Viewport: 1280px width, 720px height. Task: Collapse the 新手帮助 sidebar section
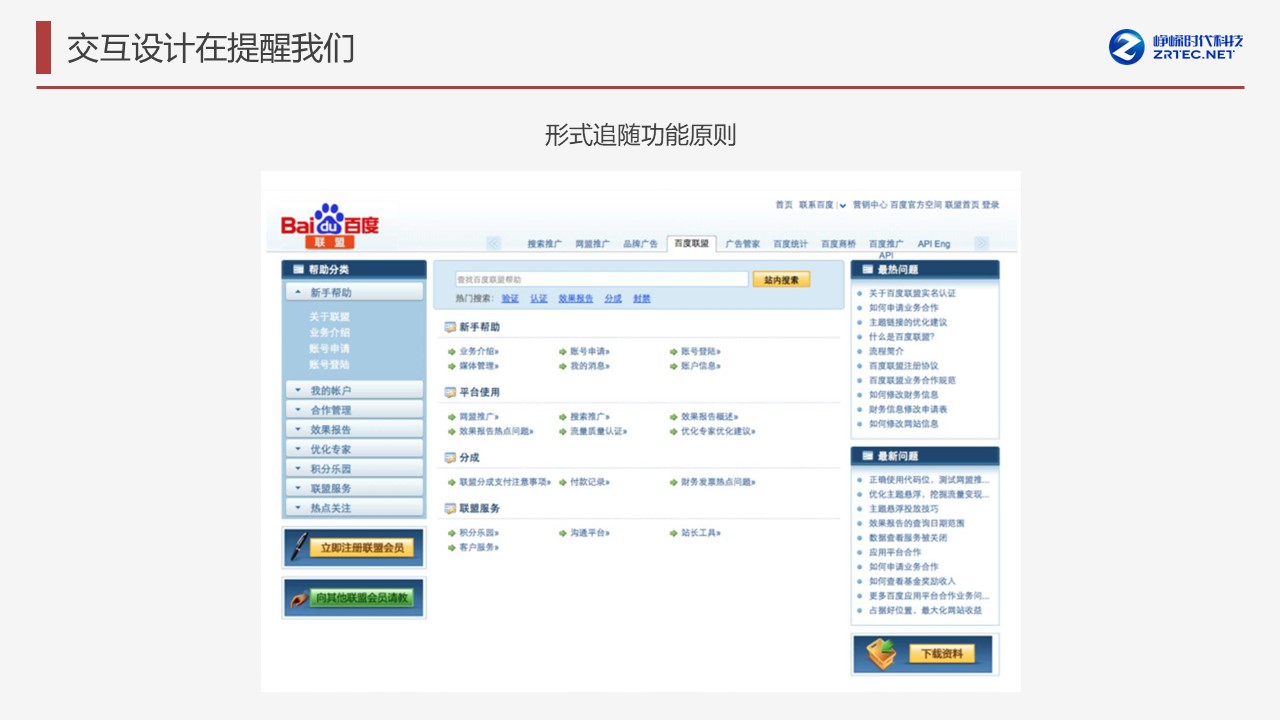pos(354,293)
